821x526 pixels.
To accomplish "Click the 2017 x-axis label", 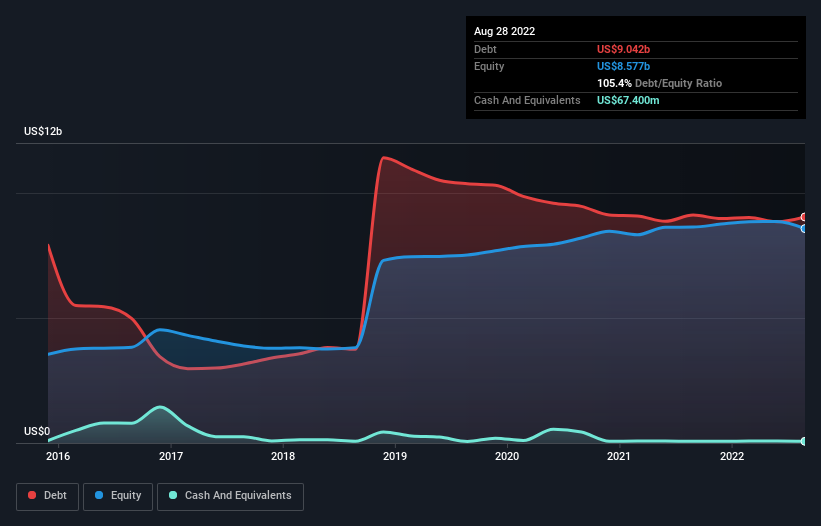I will point(171,456).
